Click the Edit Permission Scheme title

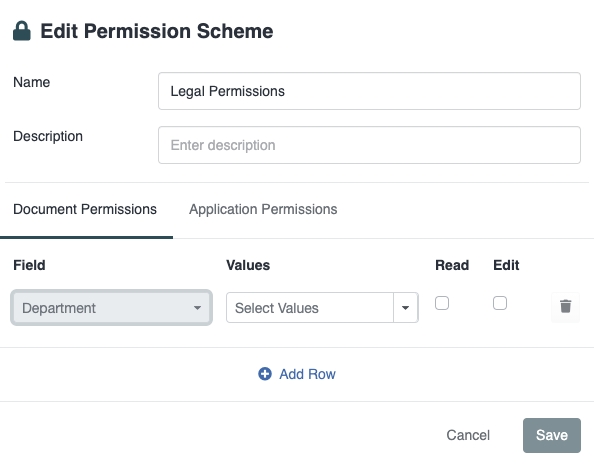pos(157,31)
